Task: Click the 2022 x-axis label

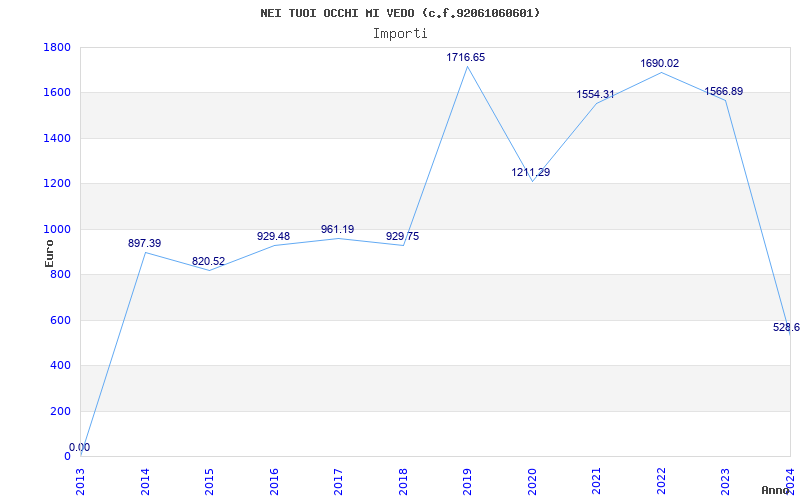Action: (x=661, y=481)
